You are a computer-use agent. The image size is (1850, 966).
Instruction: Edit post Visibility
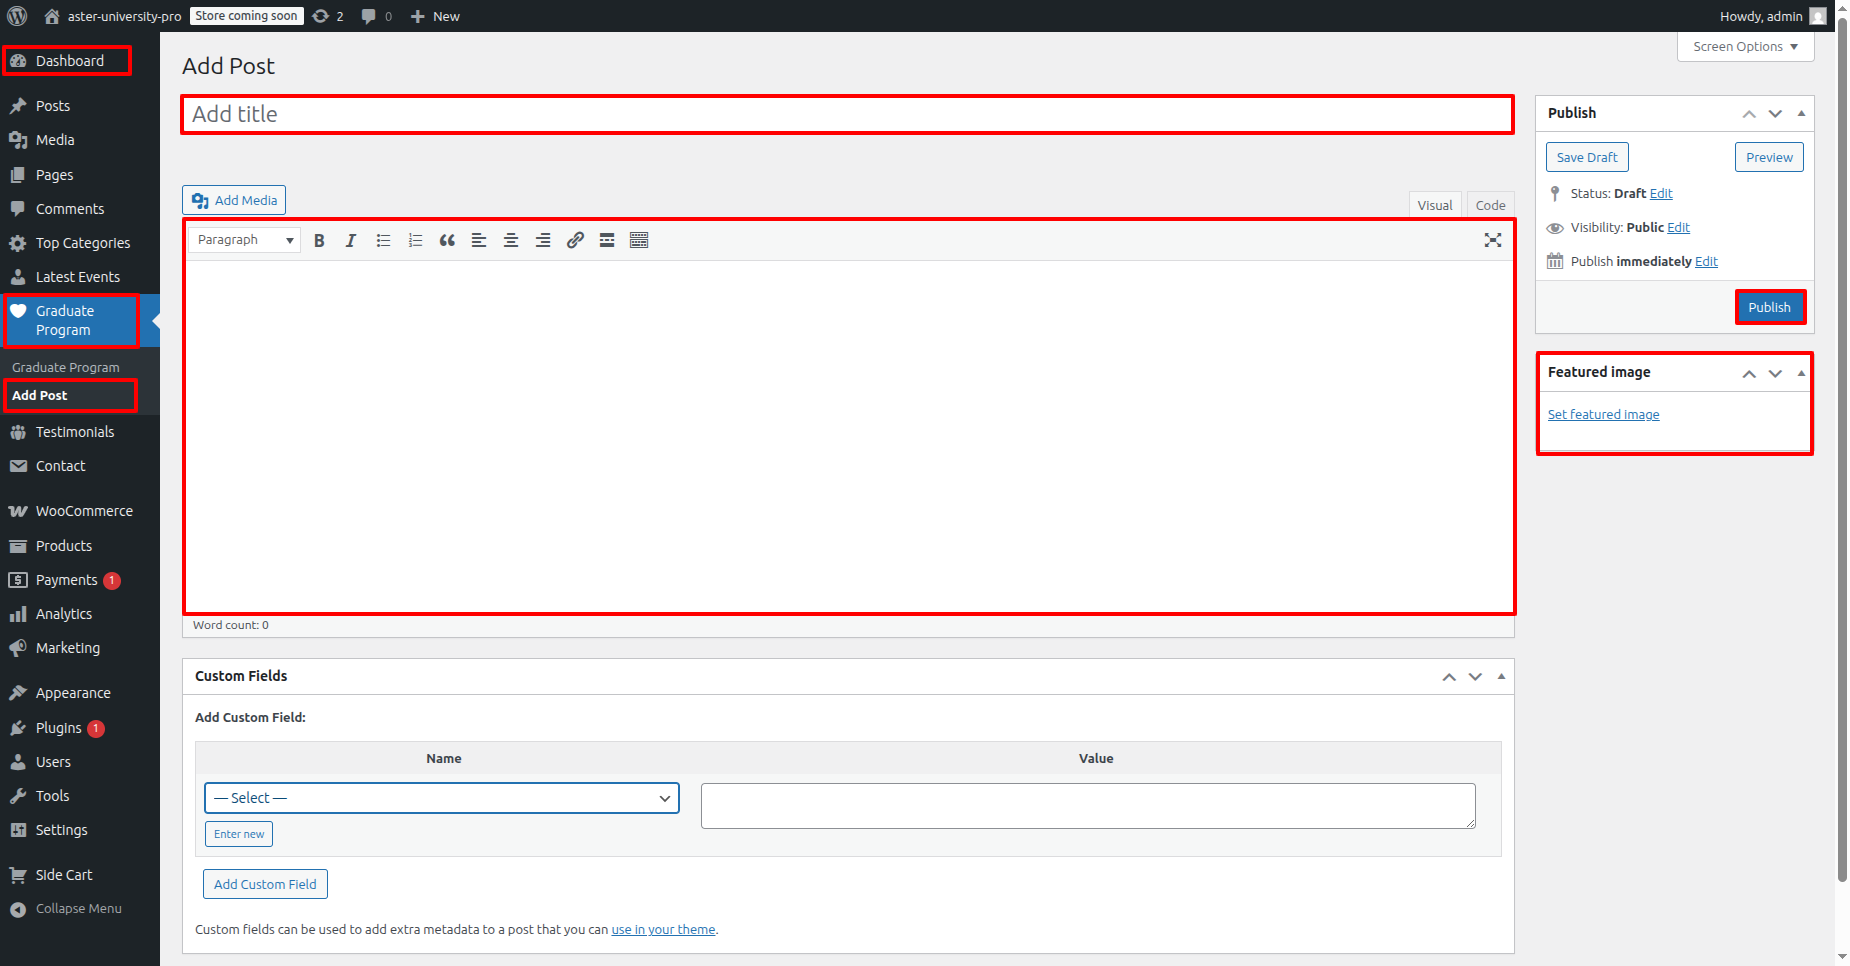pyautogui.click(x=1678, y=228)
